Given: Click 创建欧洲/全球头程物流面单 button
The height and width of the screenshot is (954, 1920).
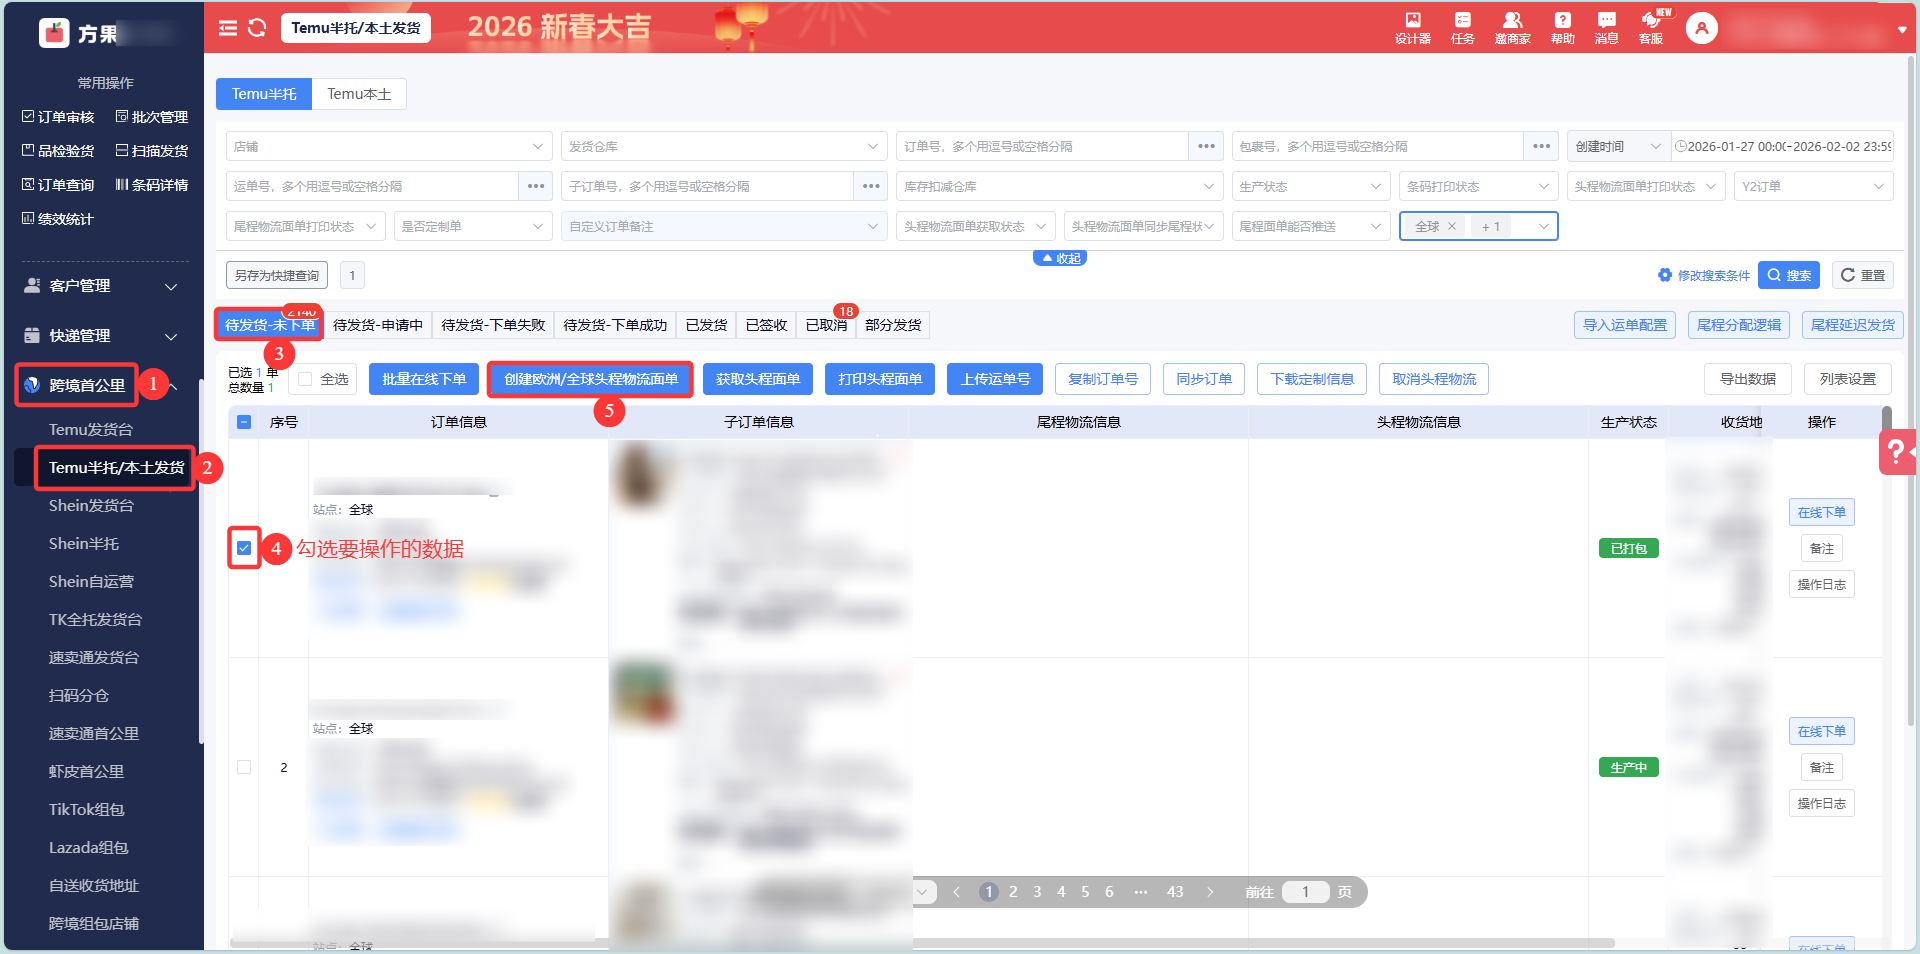Looking at the screenshot, I should [x=591, y=379].
